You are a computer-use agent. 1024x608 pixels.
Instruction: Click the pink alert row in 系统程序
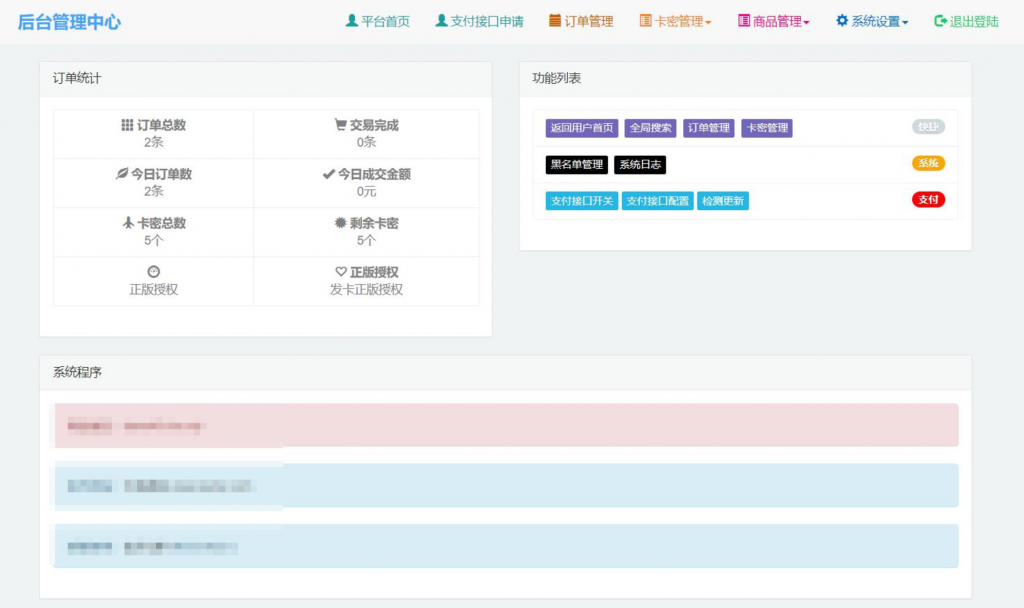coord(506,425)
